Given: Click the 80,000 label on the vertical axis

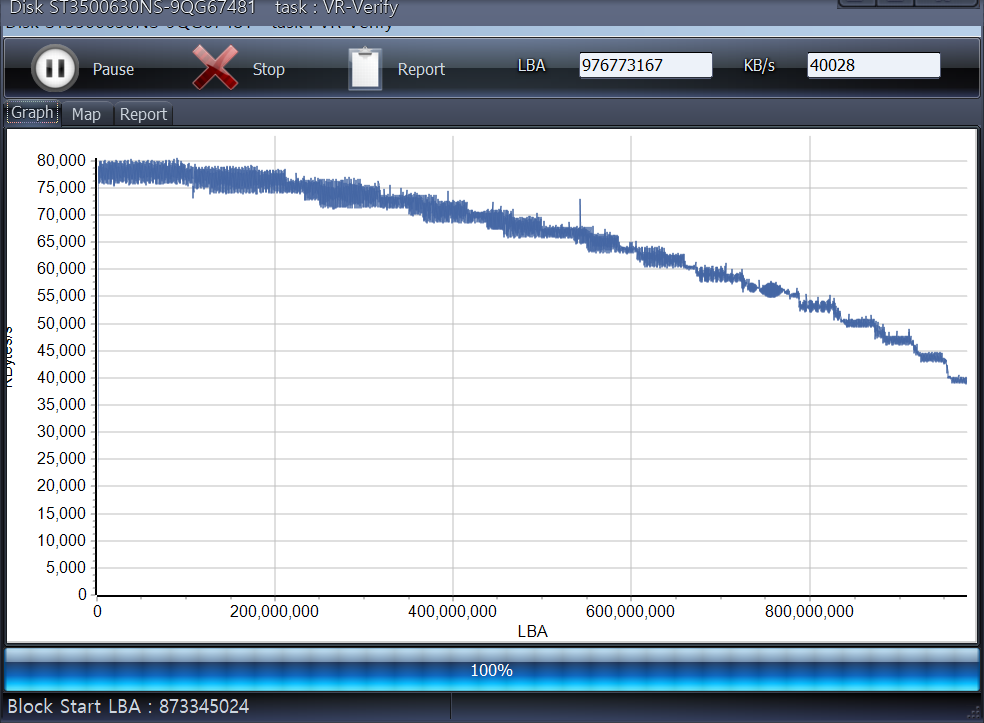Looking at the screenshot, I should click(x=61, y=160).
